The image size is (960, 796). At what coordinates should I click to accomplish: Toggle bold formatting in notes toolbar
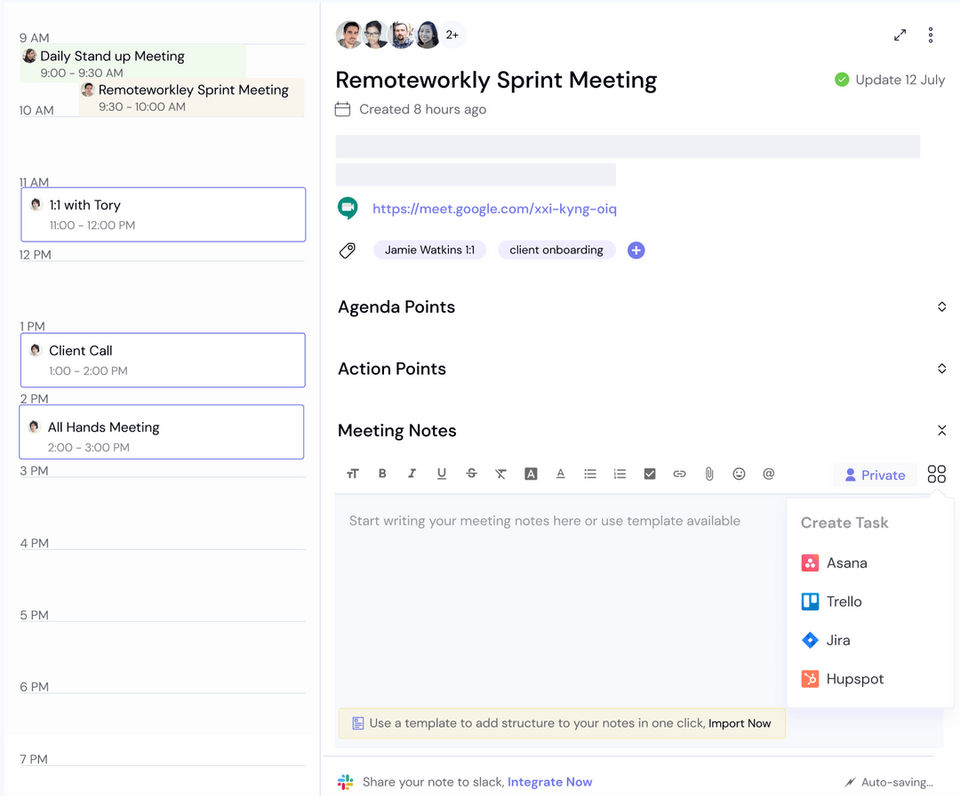pos(382,474)
